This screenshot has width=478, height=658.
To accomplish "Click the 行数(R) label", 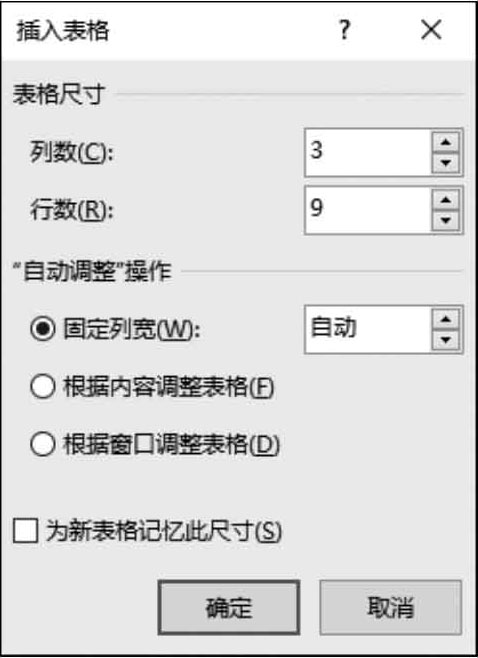I will tap(71, 210).
